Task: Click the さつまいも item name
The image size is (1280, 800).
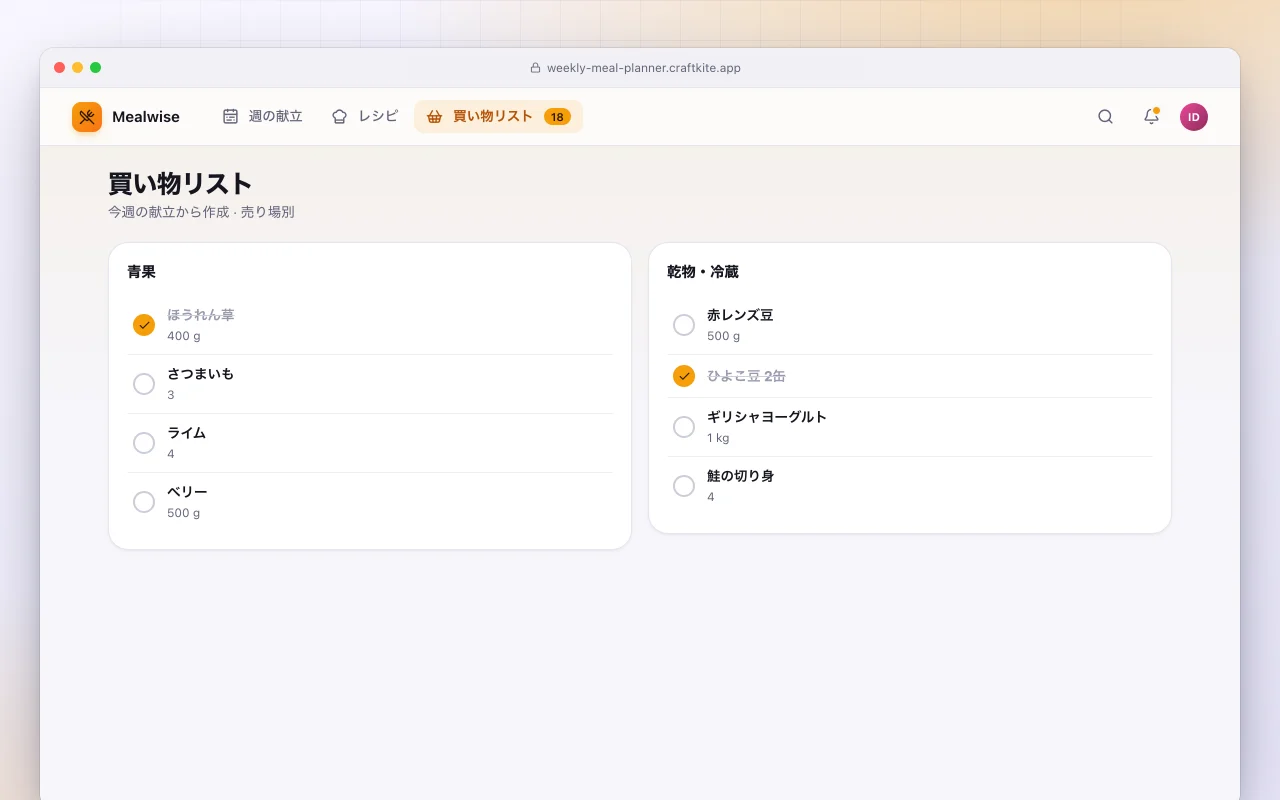Action: point(201,374)
